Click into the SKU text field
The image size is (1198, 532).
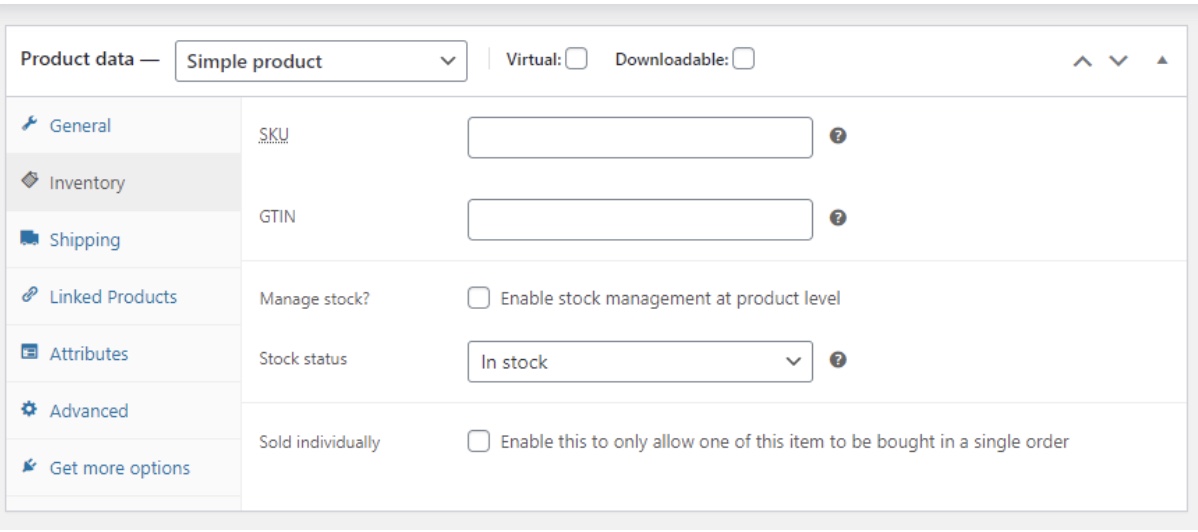coord(640,138)
